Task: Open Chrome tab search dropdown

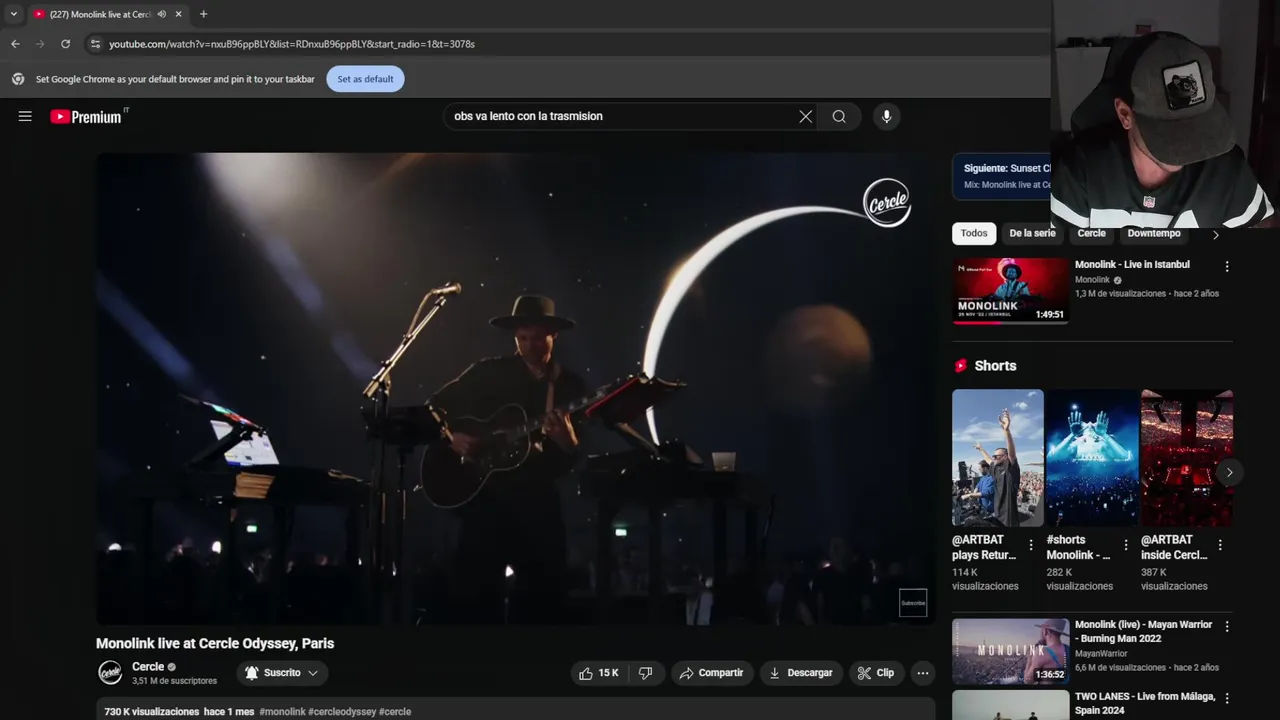Action: [x=13, y=14]
